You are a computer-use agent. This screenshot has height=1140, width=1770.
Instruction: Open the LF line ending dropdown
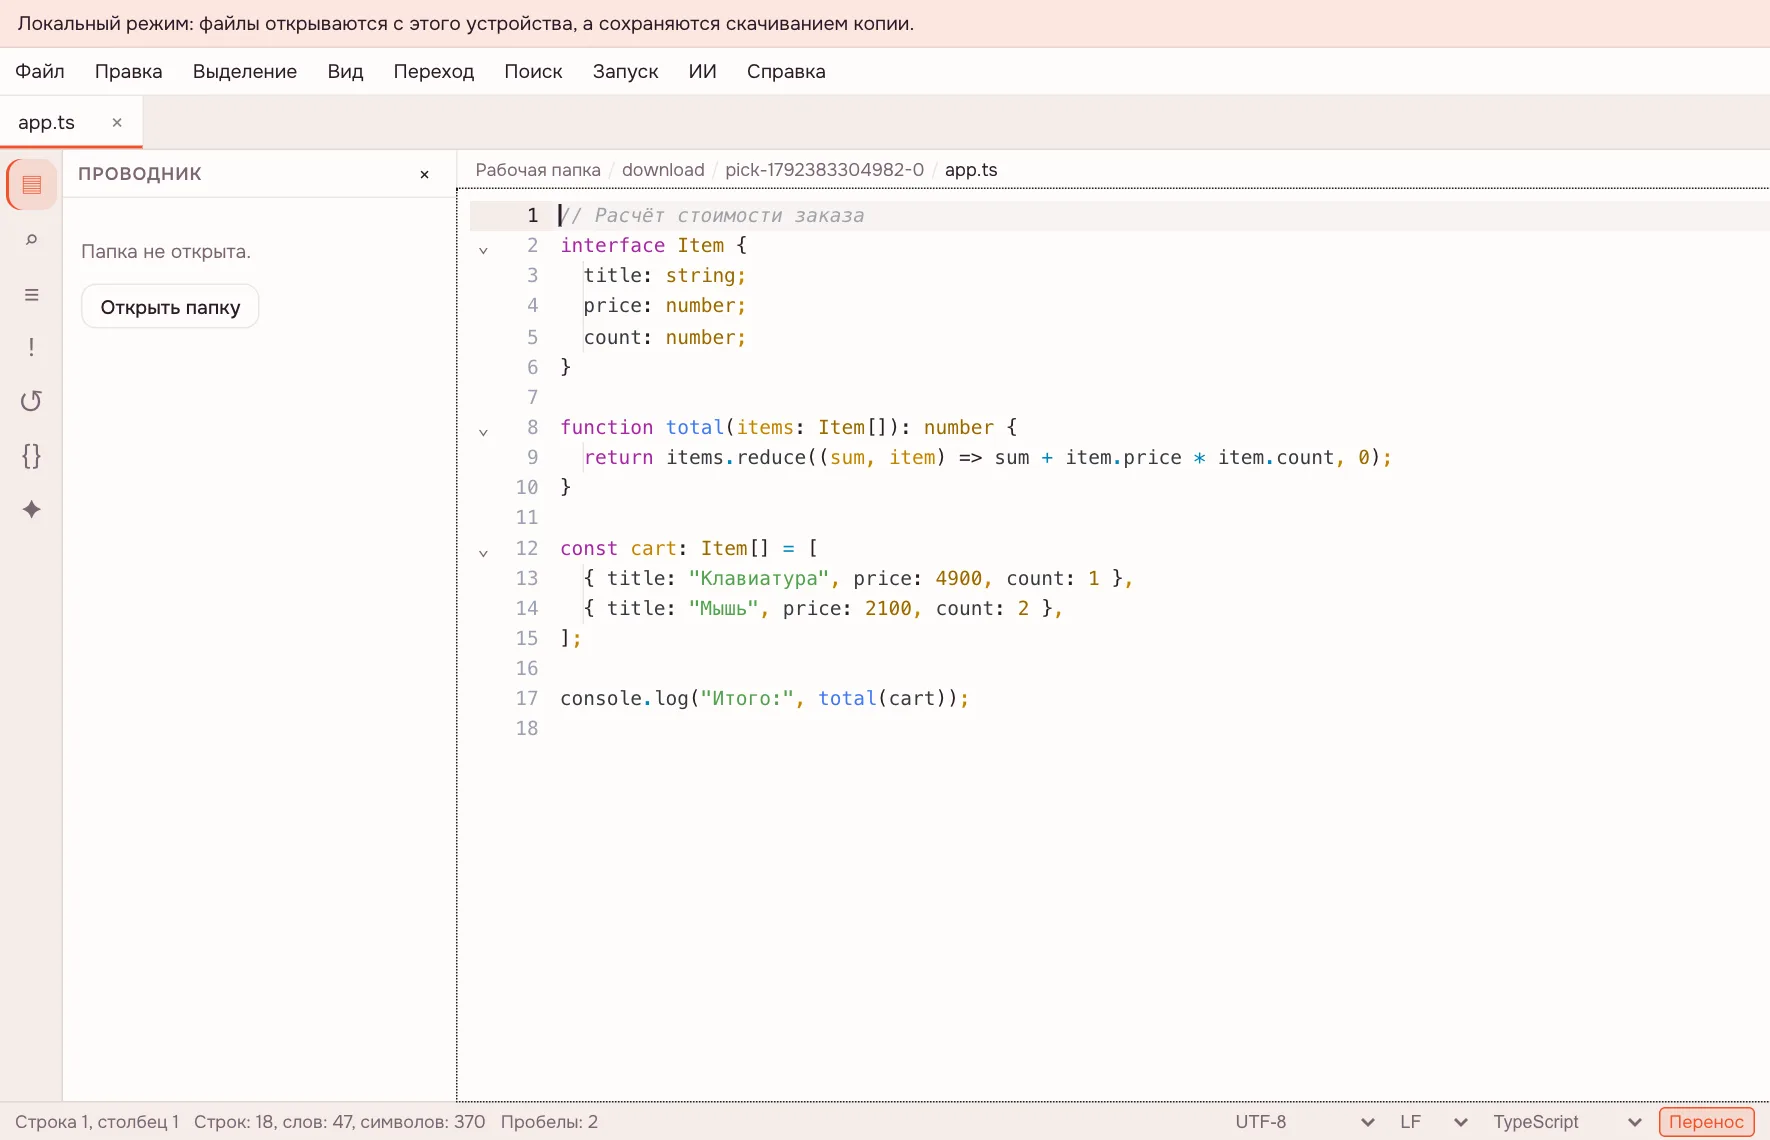click(x=1434, y=1122)
